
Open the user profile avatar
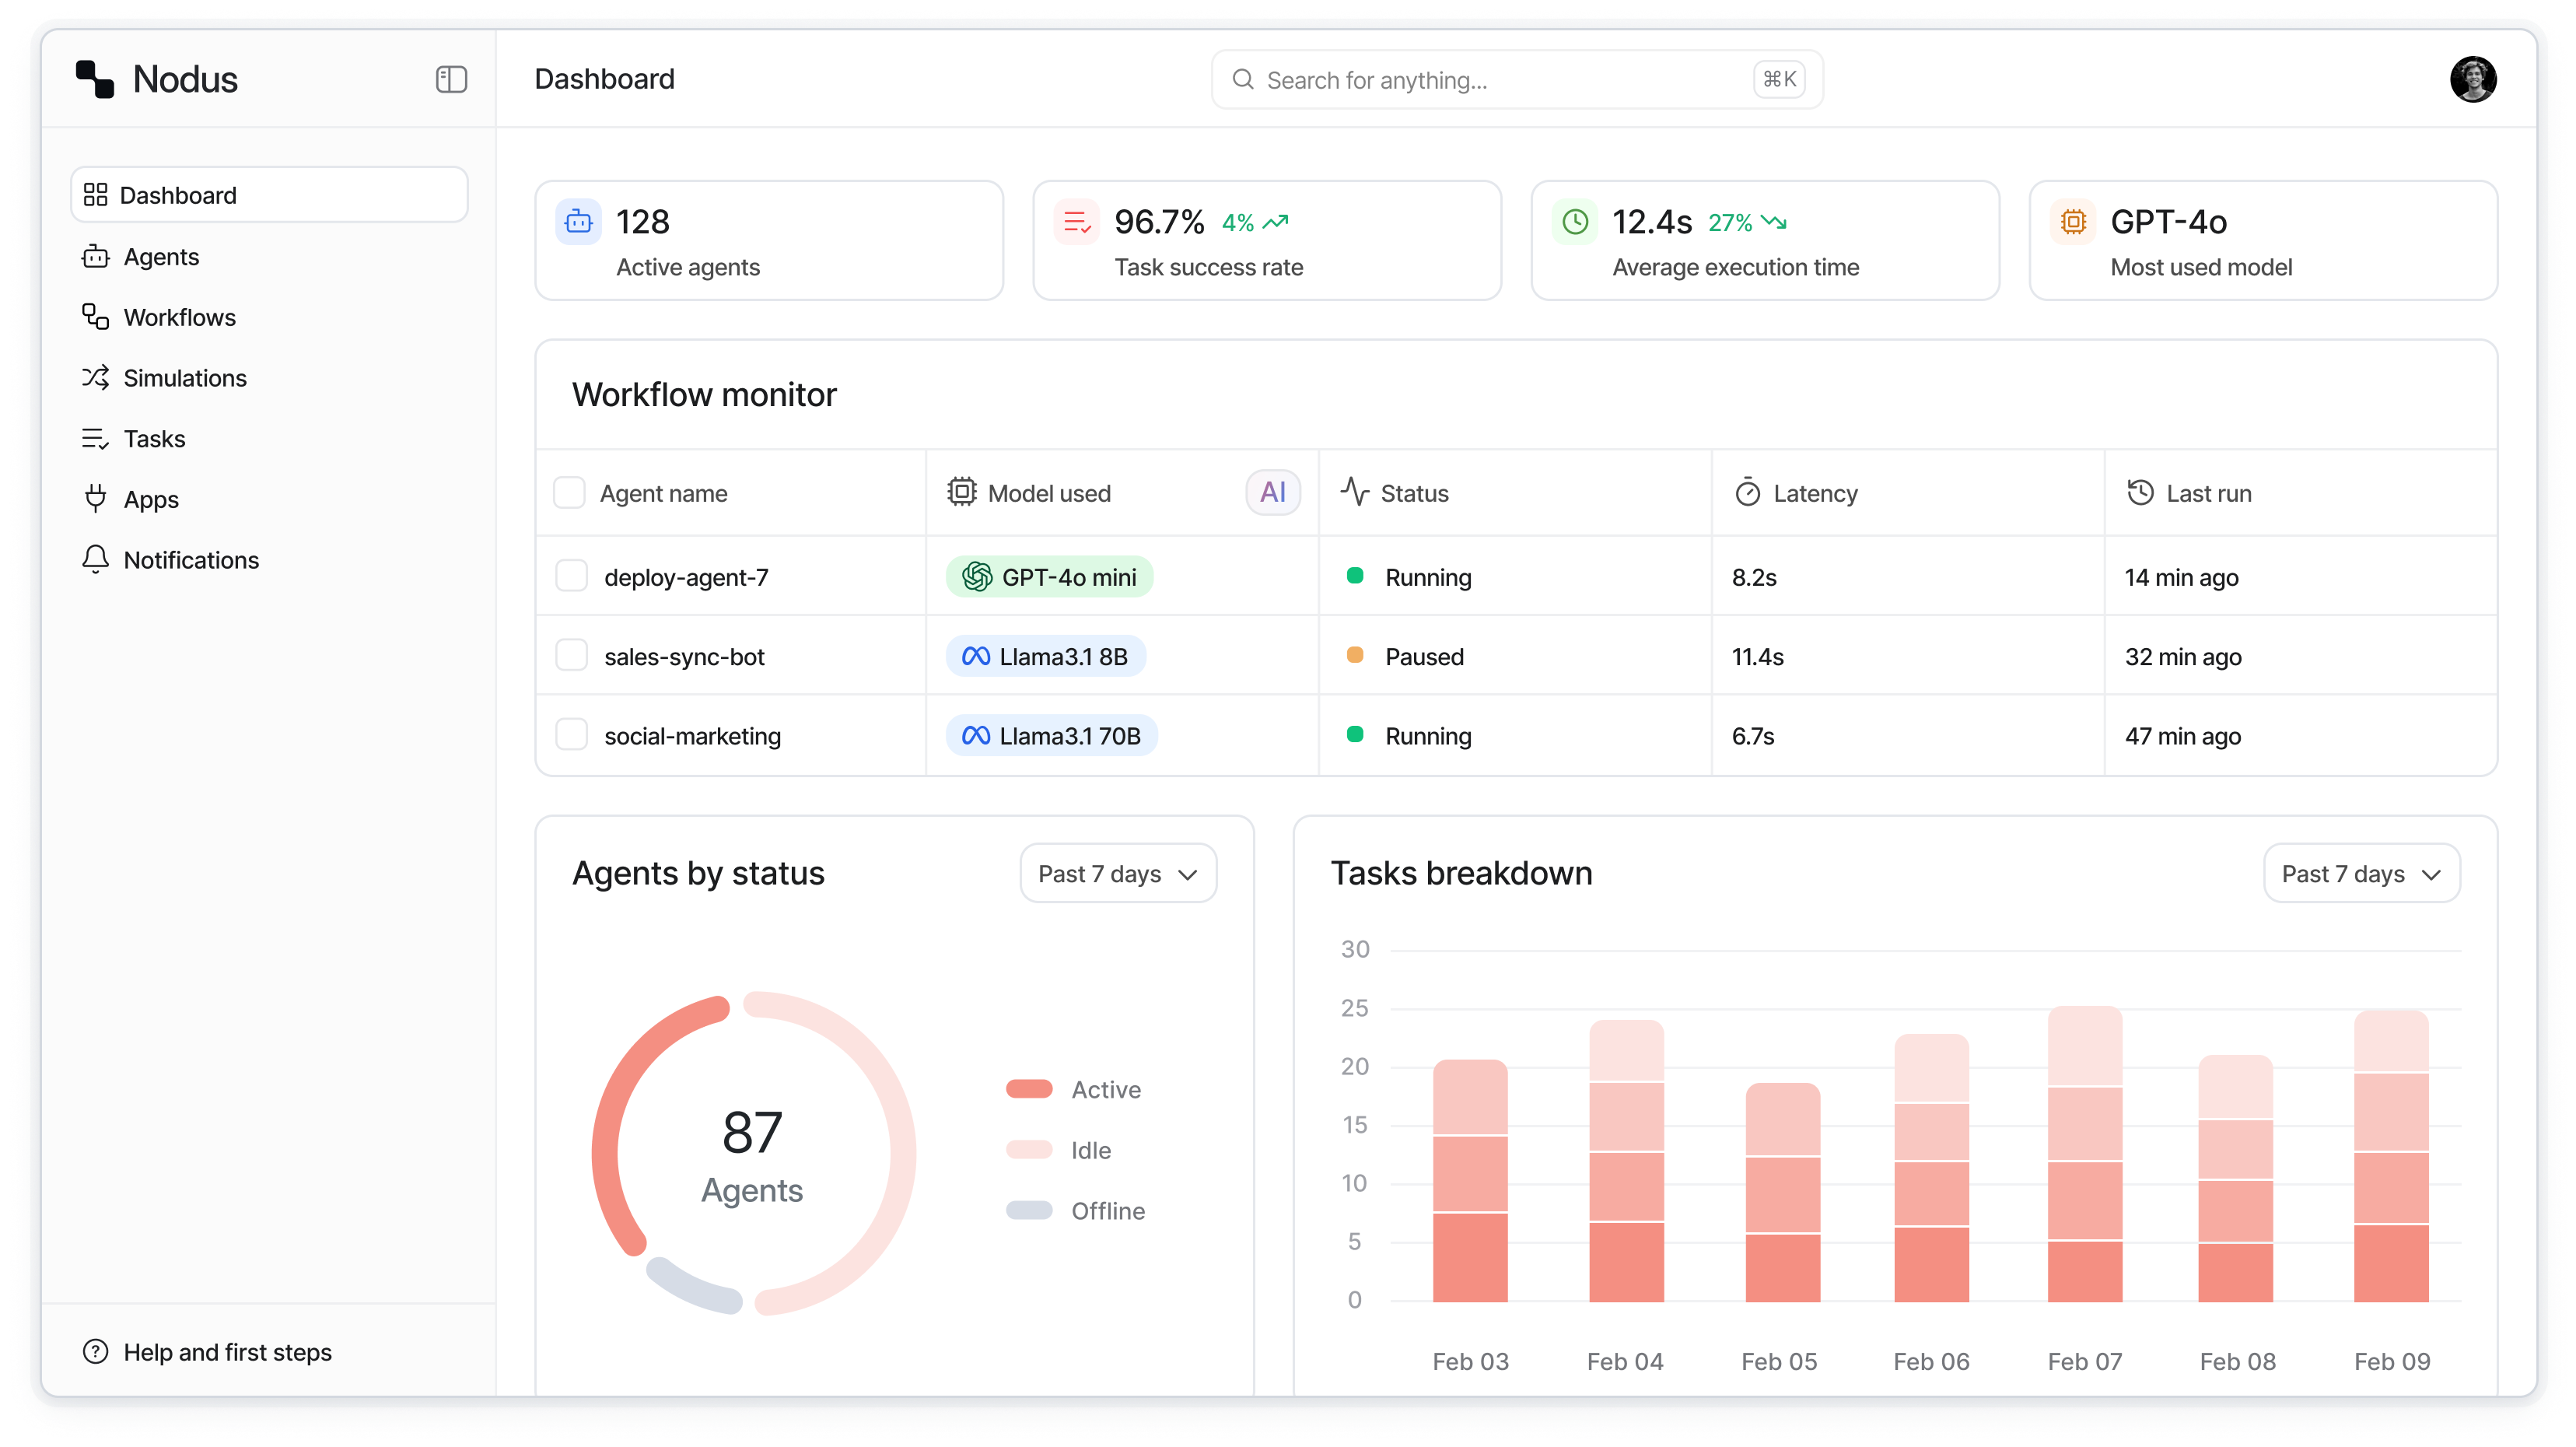(x=2472, y=79)
